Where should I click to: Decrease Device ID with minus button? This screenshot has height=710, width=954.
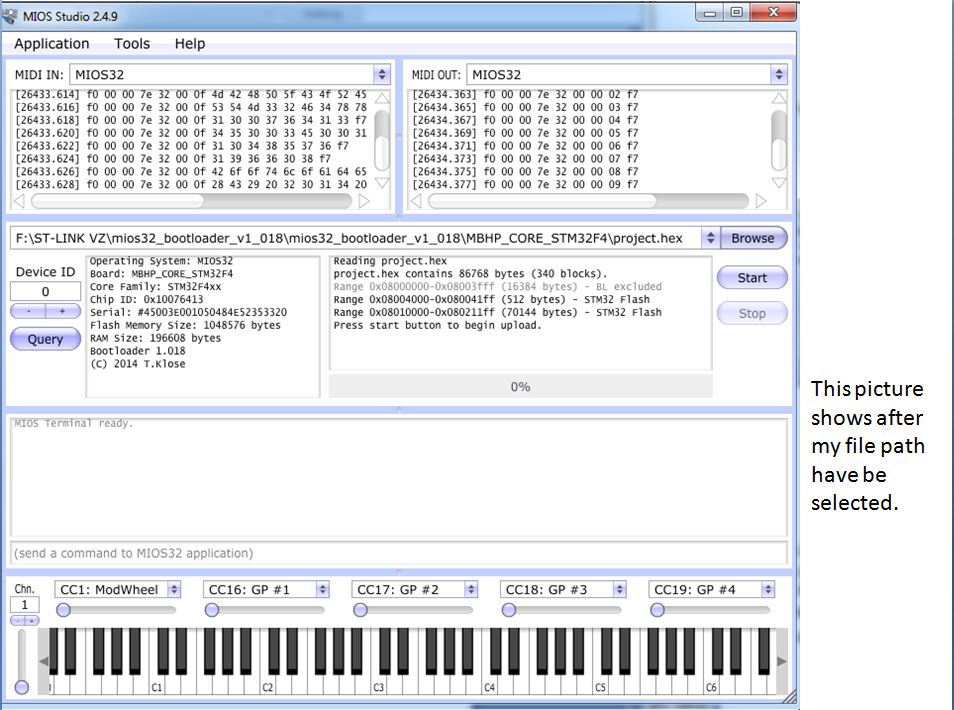click(28, 312)
